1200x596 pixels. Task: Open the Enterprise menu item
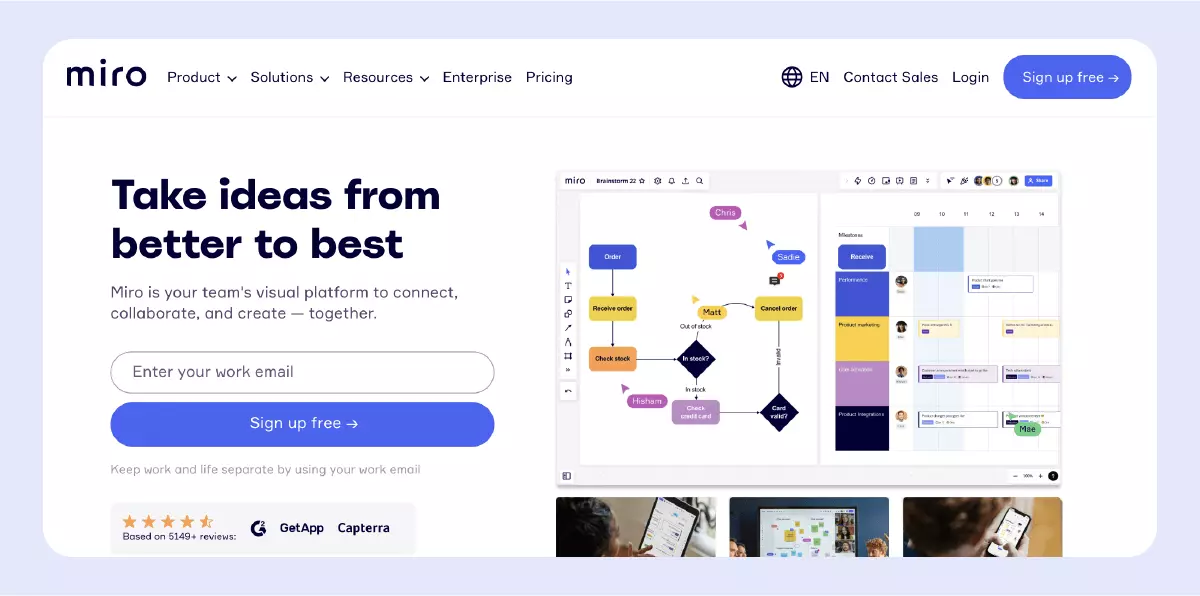477,77
